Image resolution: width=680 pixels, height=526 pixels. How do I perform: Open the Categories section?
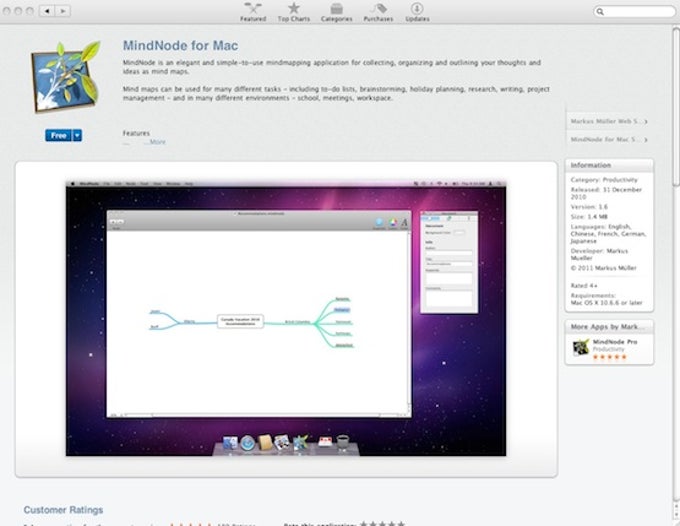337,12
